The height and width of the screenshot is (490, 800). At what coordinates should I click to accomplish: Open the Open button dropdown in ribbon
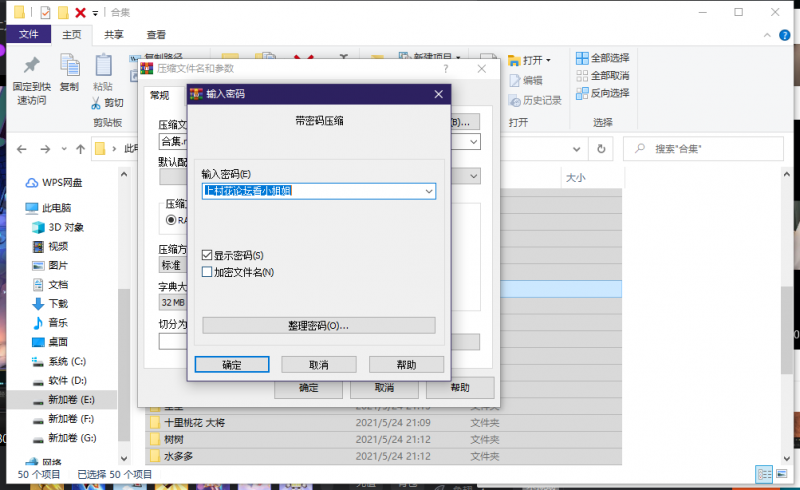click(548, 60)
